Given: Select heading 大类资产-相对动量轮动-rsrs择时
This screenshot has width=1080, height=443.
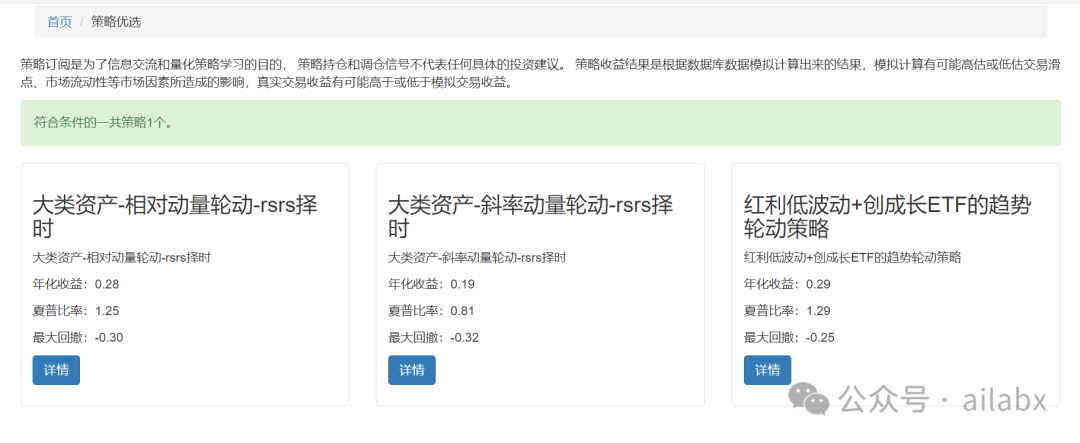Looking at the screenshot, I should 176,216.
